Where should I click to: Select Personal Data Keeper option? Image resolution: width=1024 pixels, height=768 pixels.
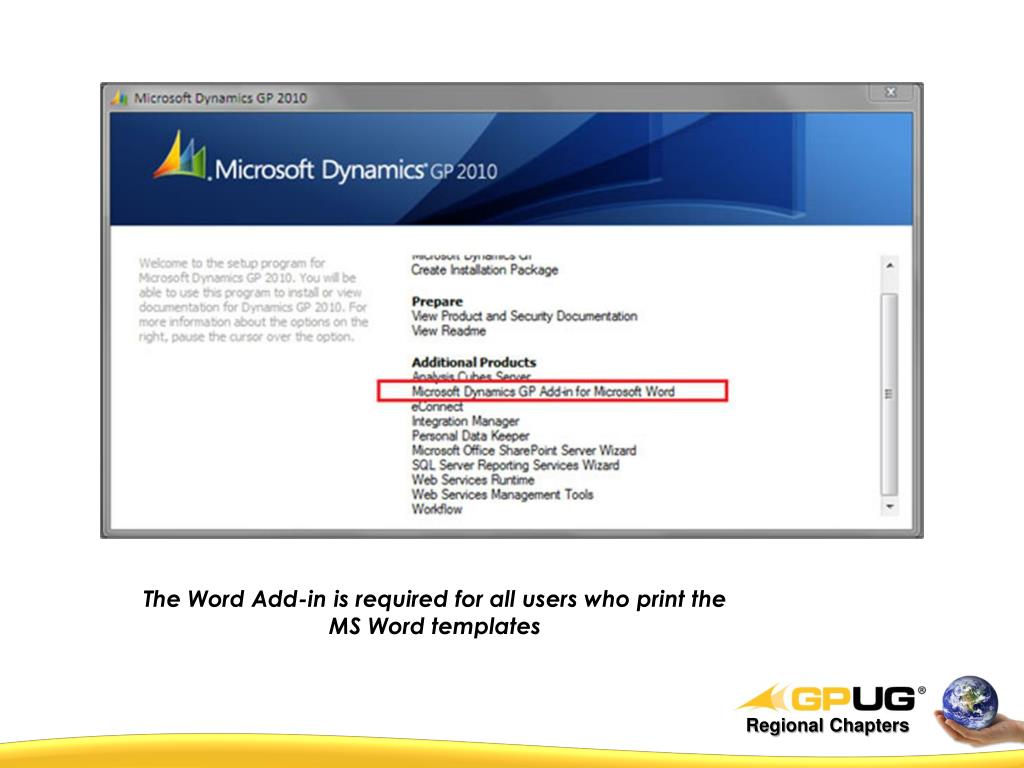pyautogui.click(x=470, y=436)
